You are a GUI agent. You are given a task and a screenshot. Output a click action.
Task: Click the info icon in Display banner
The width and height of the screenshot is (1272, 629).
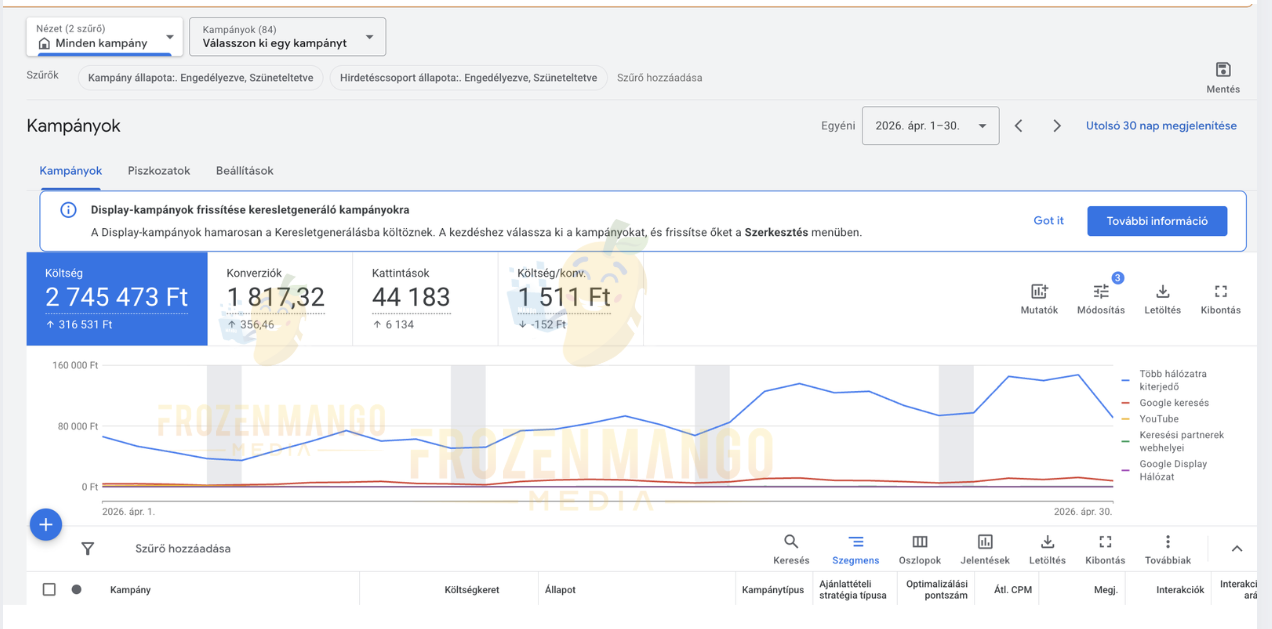pos(68,210)
